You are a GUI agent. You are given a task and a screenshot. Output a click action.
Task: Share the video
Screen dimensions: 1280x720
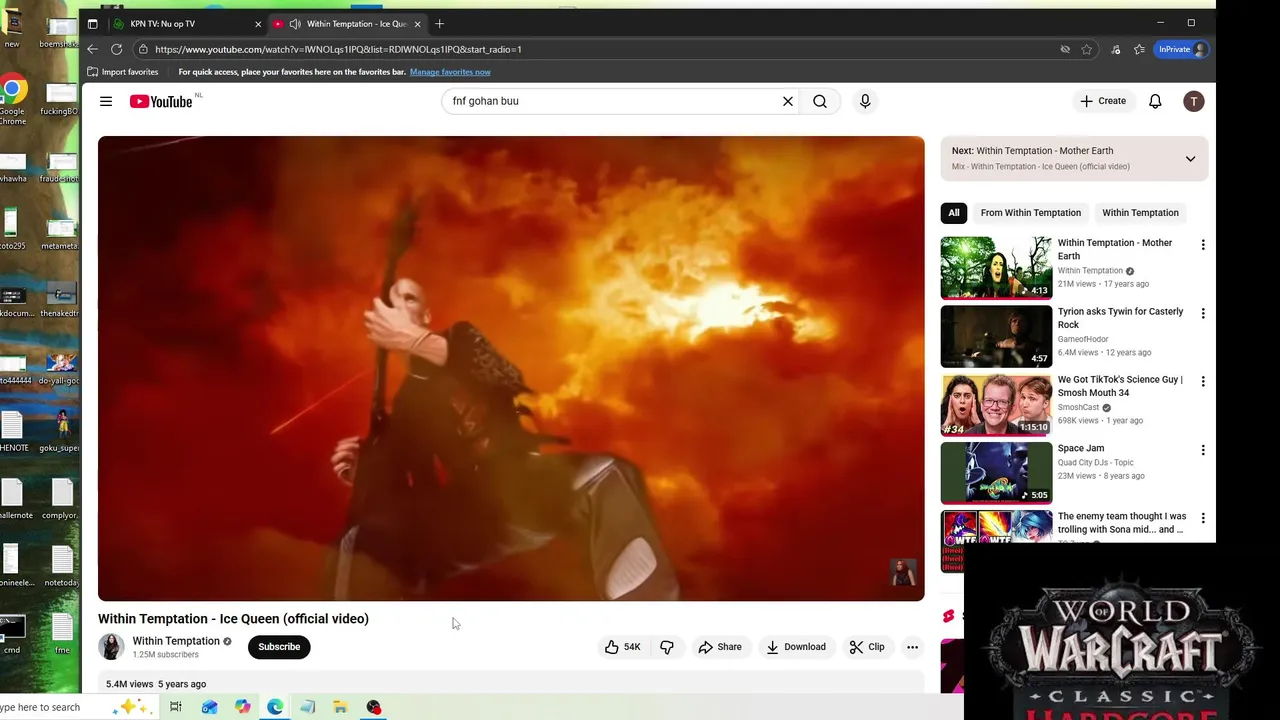point(720,647)
